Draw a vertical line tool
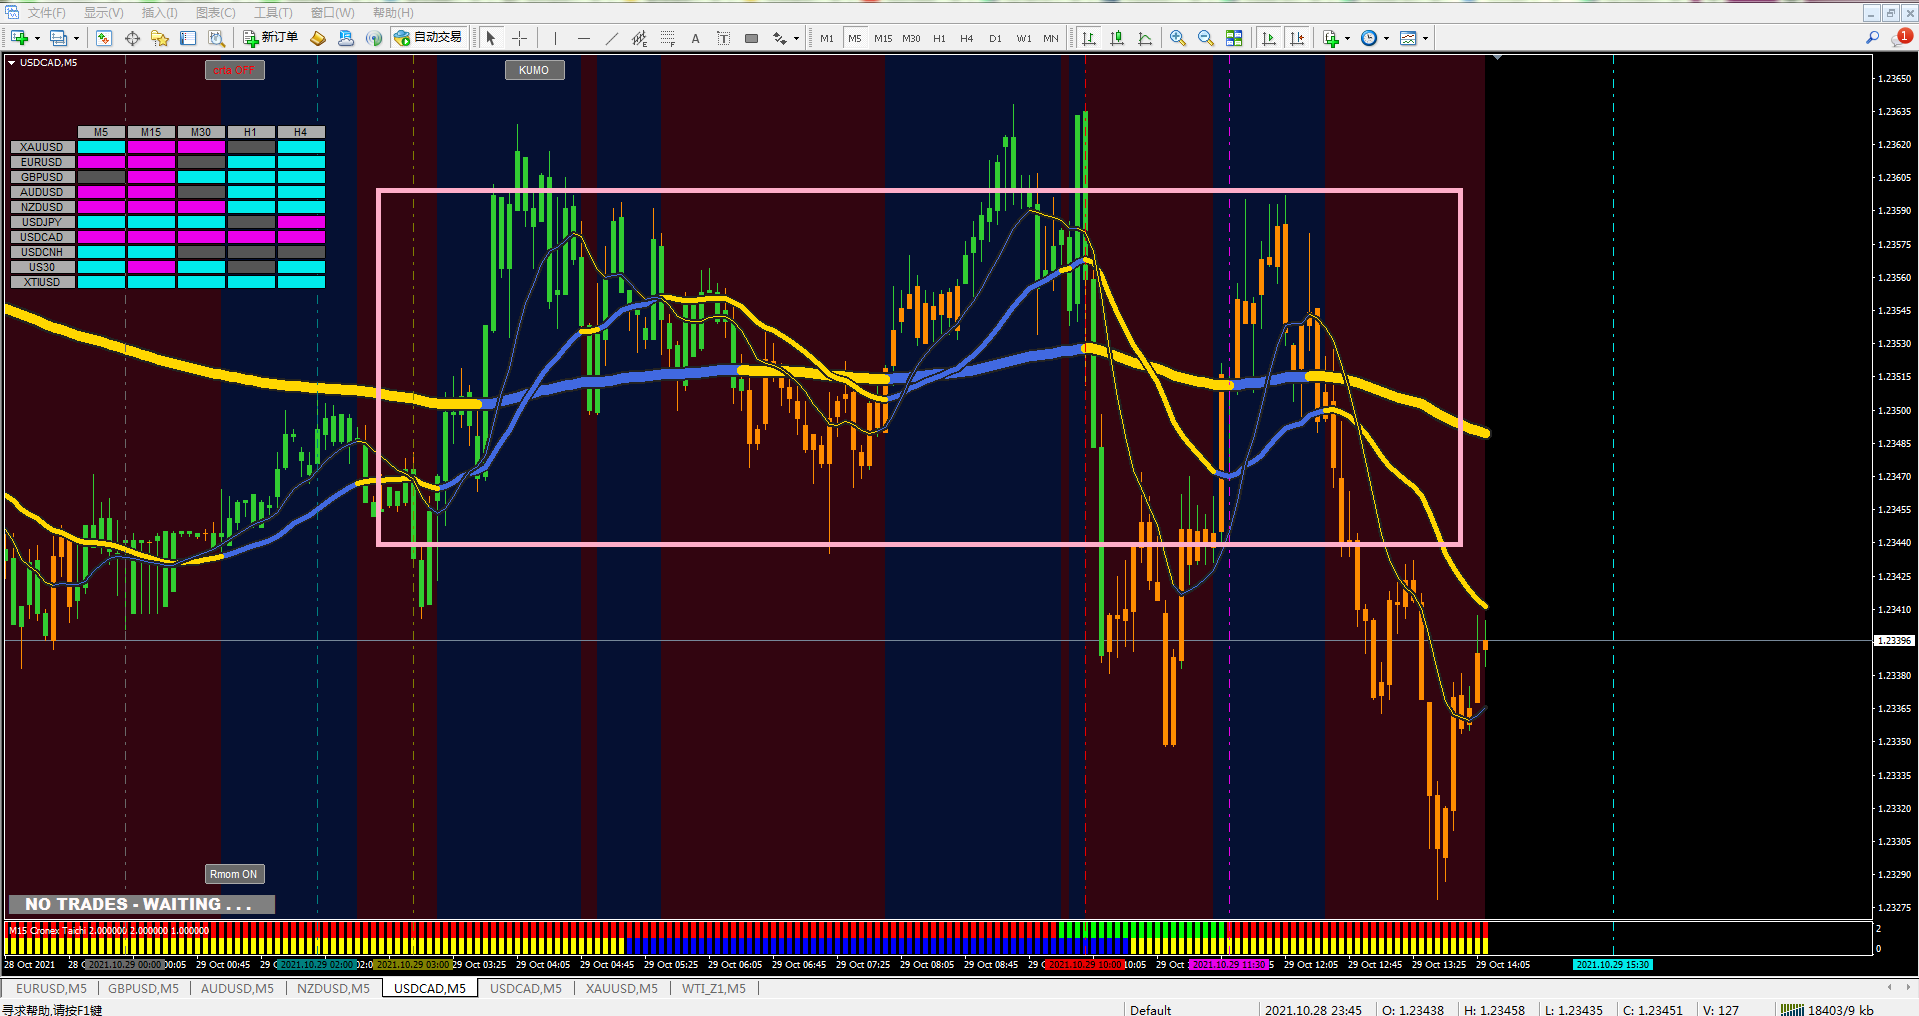This screenshot has width=1919, height=1016. click(555, 38)
